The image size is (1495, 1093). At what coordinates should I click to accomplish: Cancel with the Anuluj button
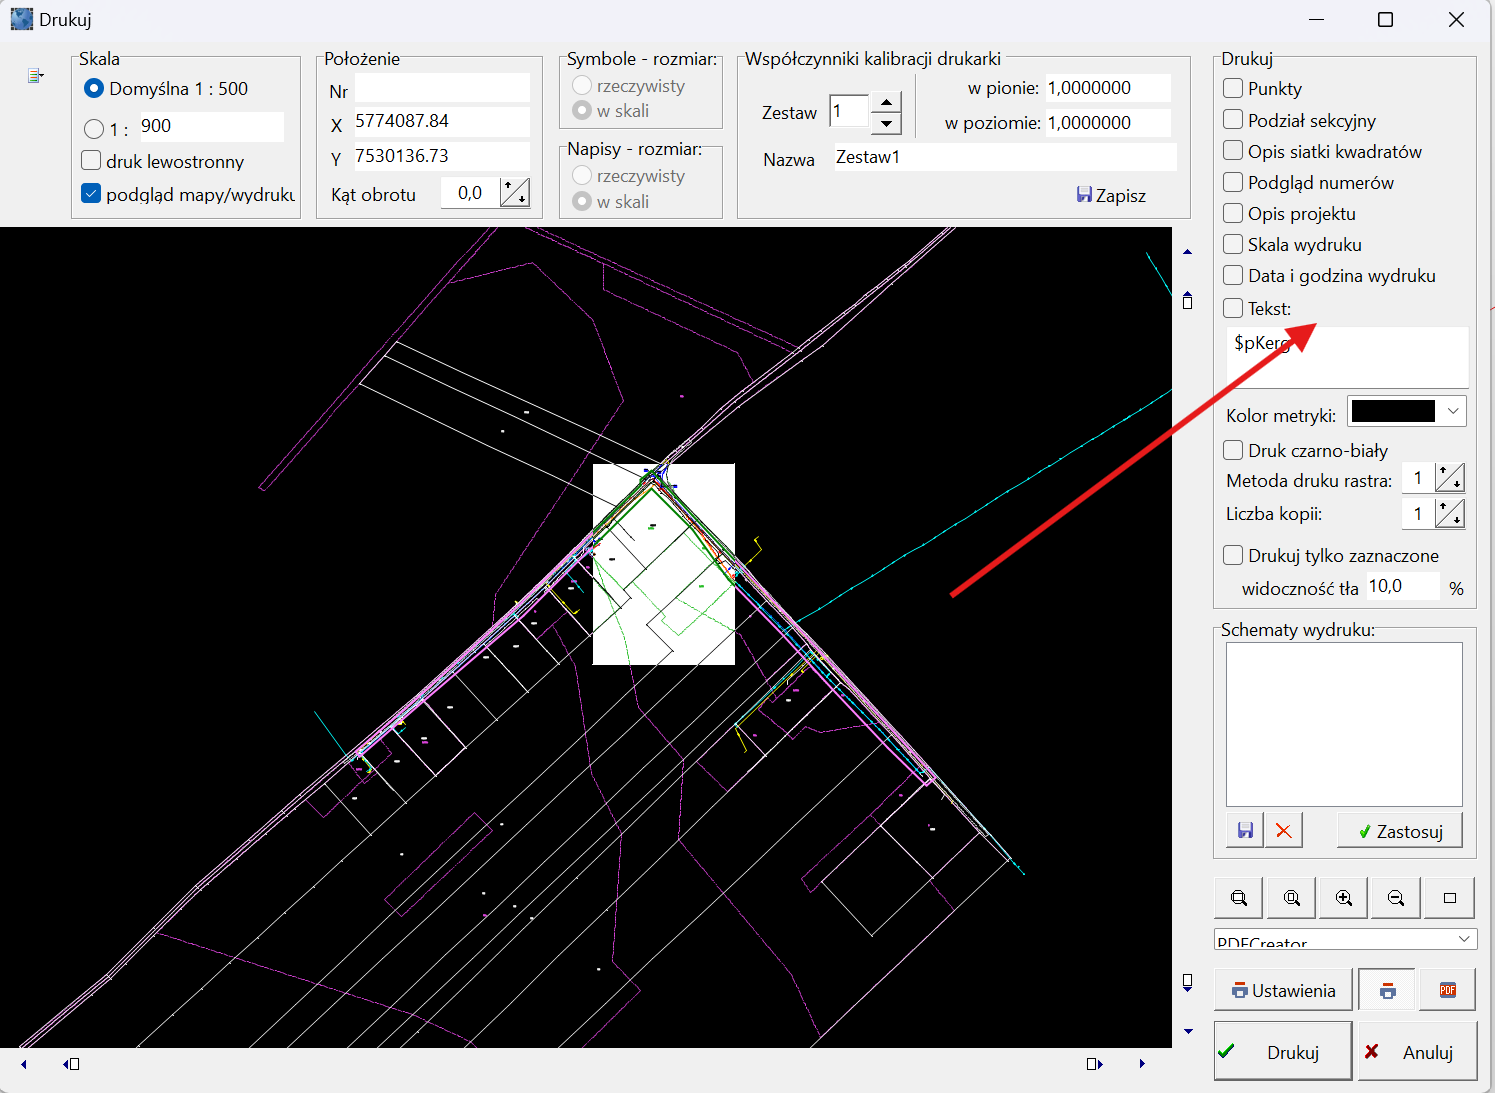[1416, 1051]
